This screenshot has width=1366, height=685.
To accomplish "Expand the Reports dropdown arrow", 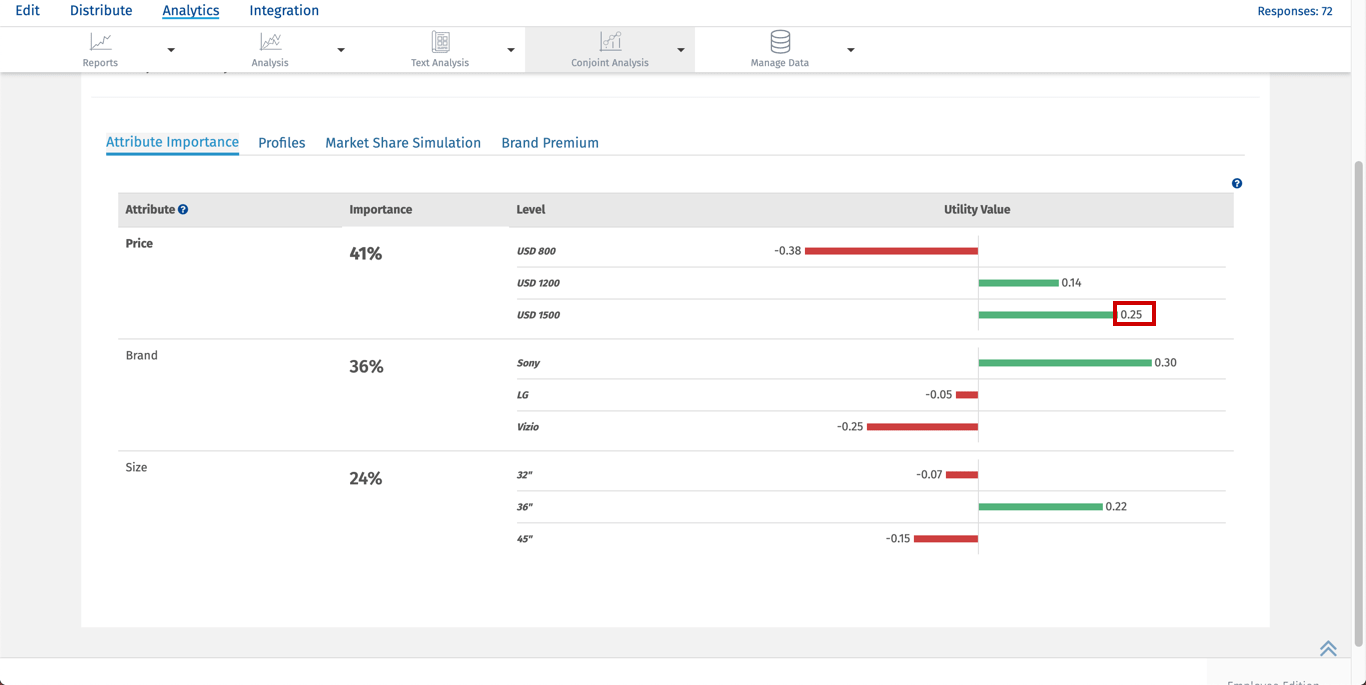I will coord(171,50).
